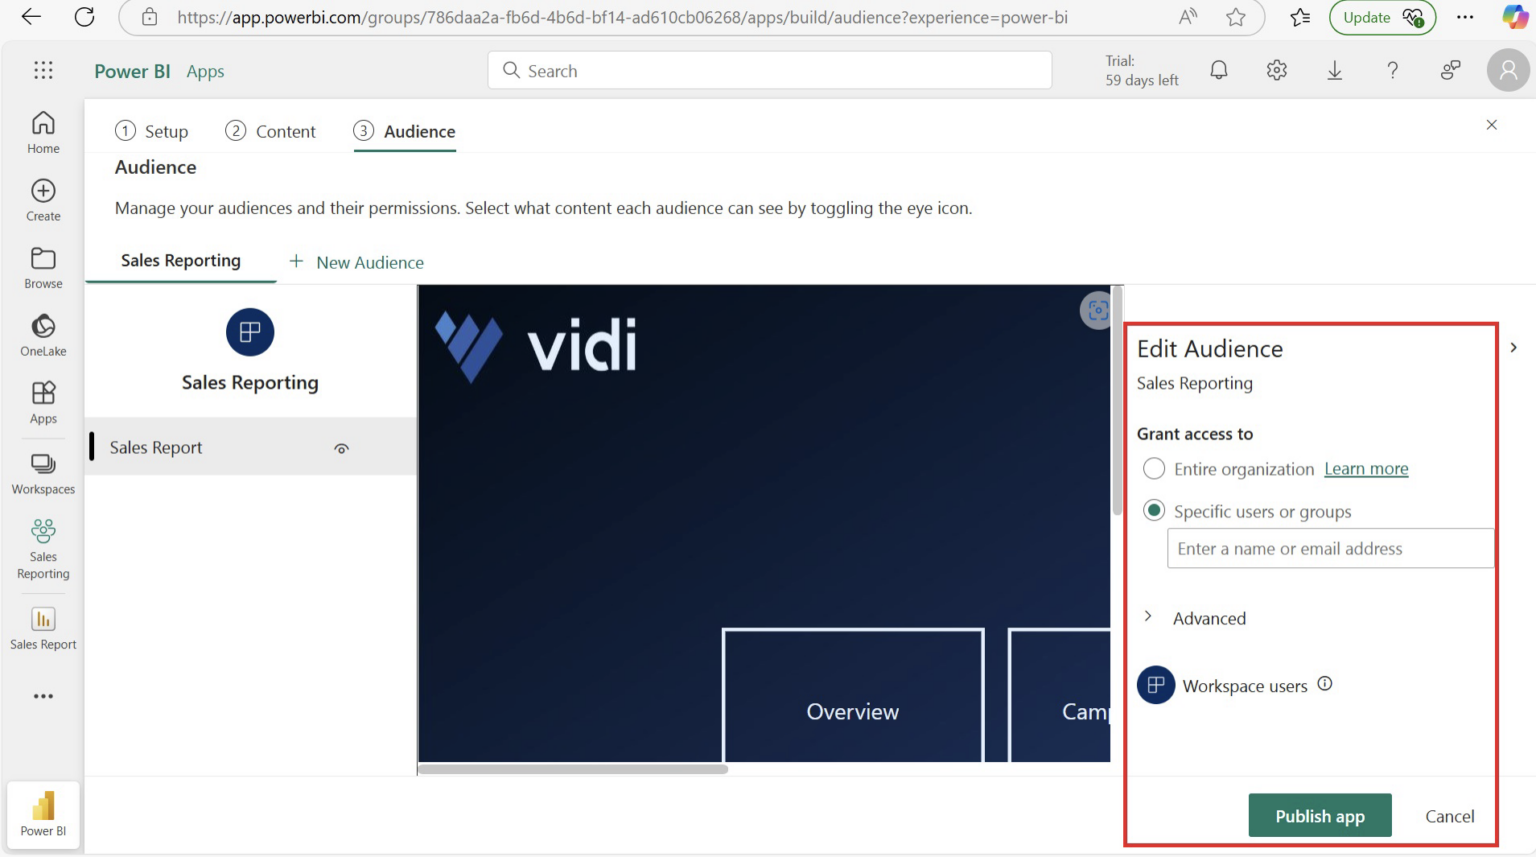Screen dimensions: 1536x857
Task: Select Specific users or groups option
Action: coord(1153,510)
